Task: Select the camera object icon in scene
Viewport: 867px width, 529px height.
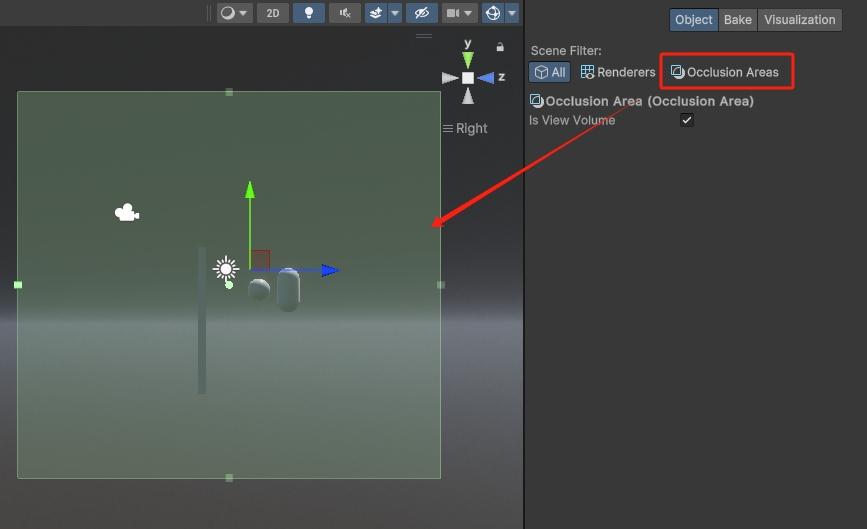Action: click(x=127, y=212)
